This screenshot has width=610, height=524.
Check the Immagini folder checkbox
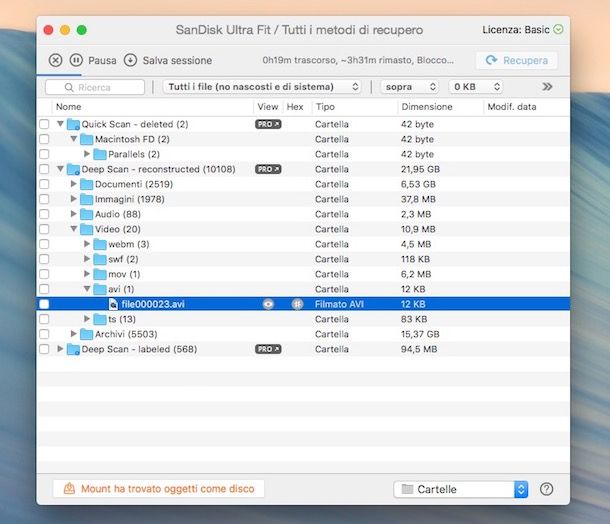tap(44, 199)
